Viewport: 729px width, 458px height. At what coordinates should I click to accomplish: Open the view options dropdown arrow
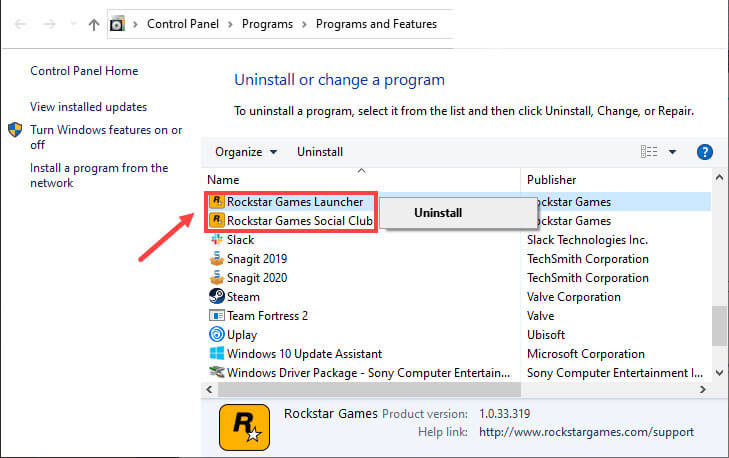672,152
